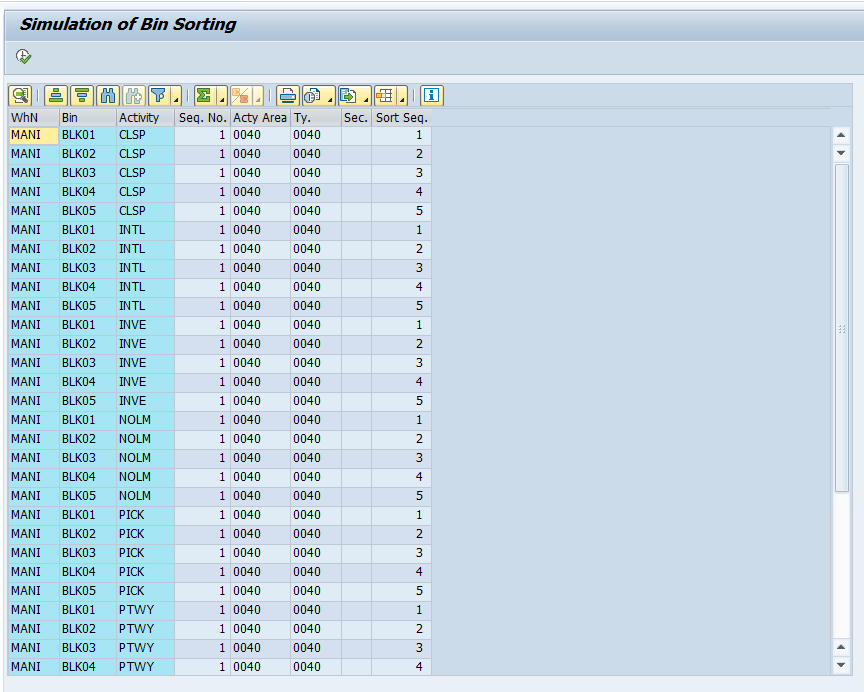Open the Details magnifier icon
The height and width of the screenshot is (692, 864).
coord(20,96)
